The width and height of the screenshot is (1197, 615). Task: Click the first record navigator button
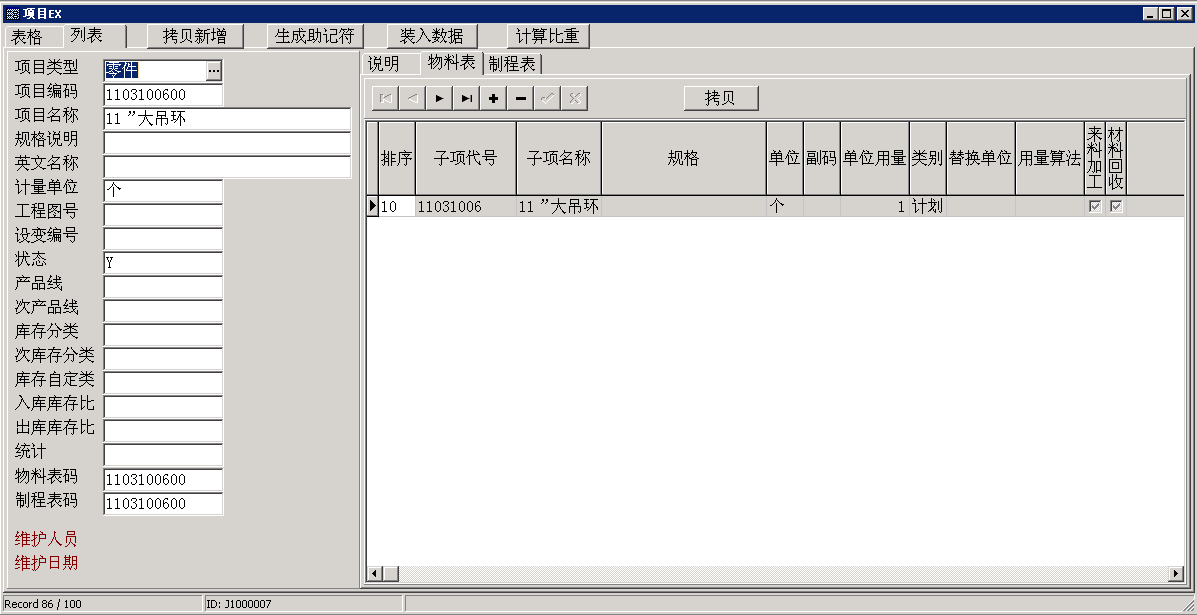(385, 98)
